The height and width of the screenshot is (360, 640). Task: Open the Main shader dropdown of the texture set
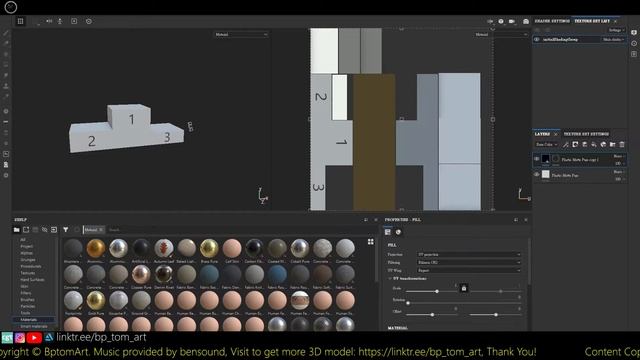click(613, 40)
